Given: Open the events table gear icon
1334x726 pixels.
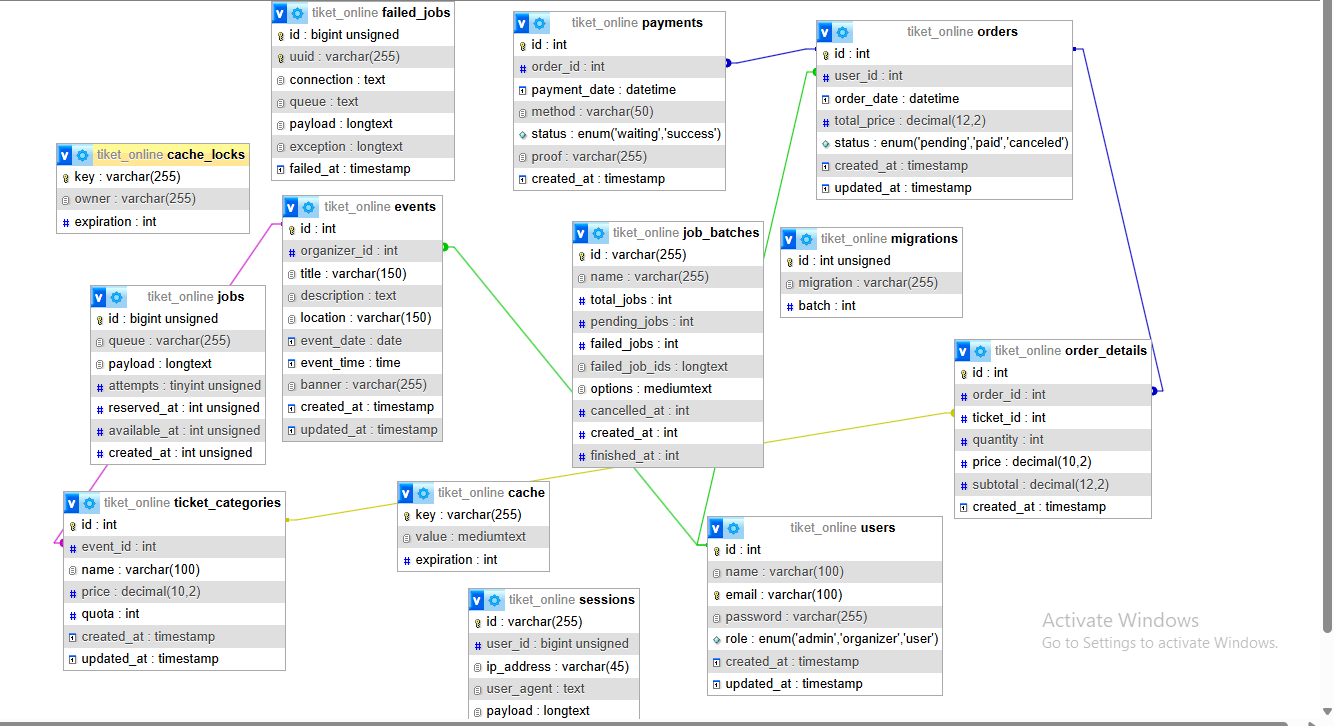Looking at the screenshot, I should 309,207.
